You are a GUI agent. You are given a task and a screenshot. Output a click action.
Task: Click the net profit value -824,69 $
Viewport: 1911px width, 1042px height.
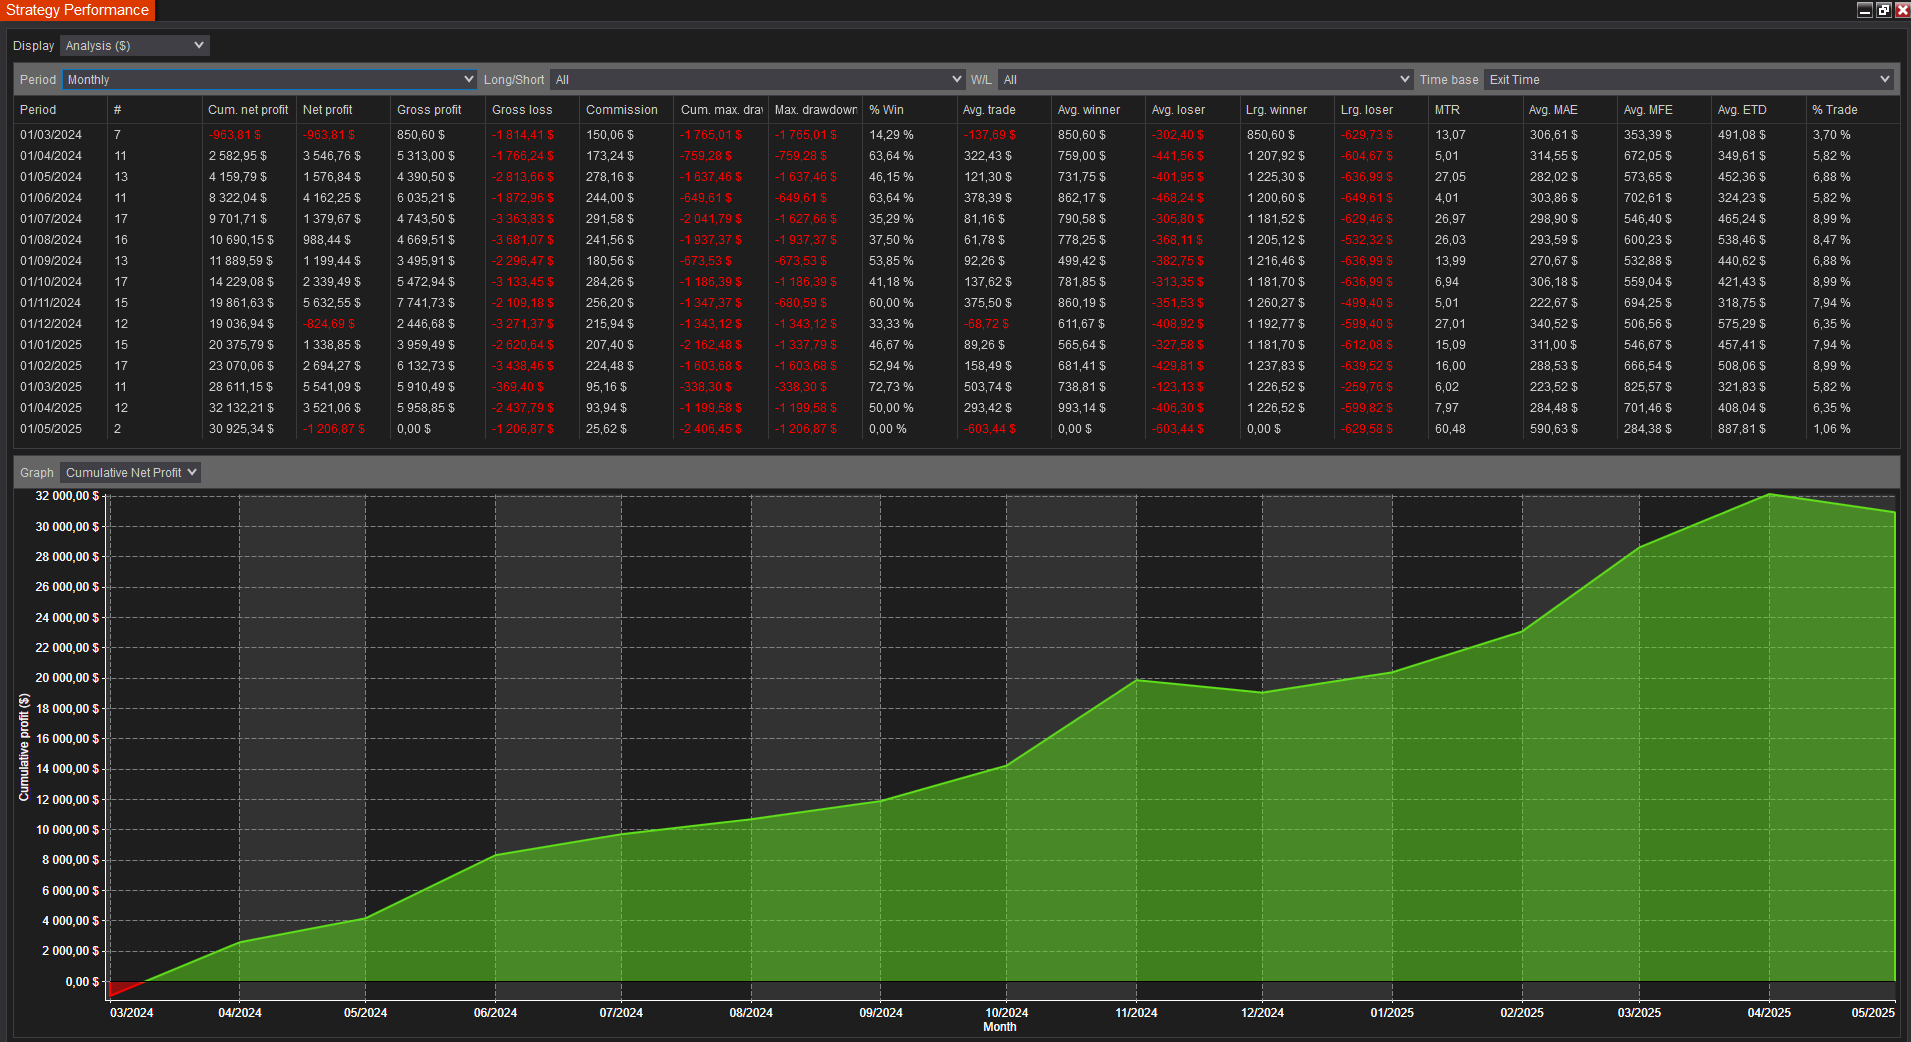(x=329, y=324)
